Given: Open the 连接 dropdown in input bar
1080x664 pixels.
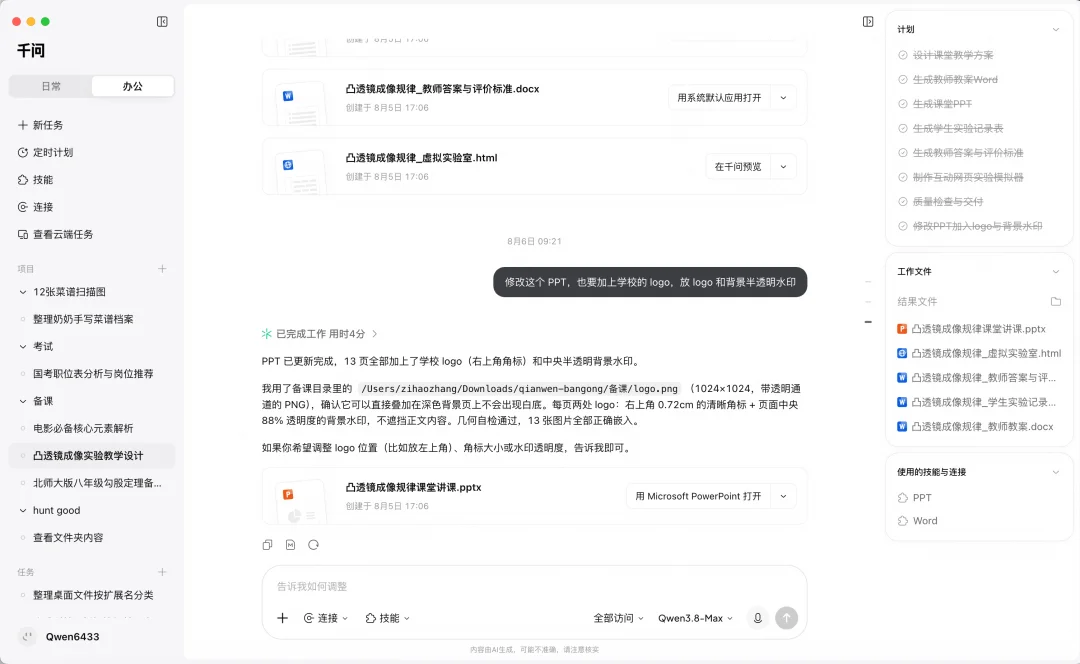Looking at the screenshot, I should tap(326, 618).
